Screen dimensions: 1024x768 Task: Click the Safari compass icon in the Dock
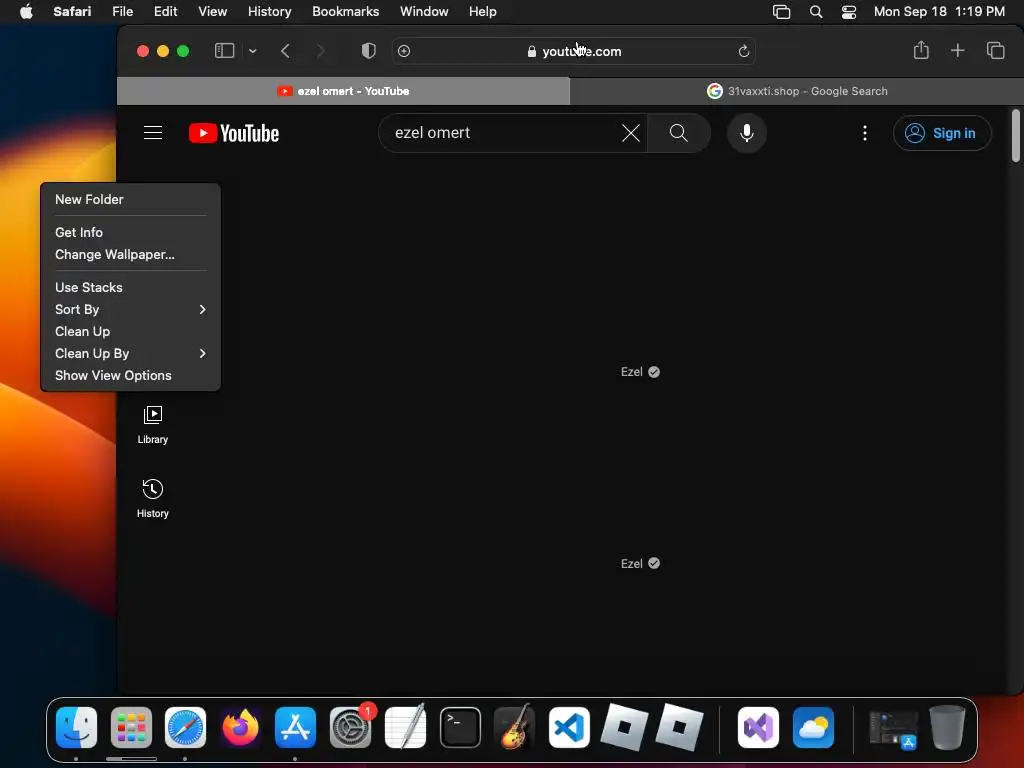(185, 728)
